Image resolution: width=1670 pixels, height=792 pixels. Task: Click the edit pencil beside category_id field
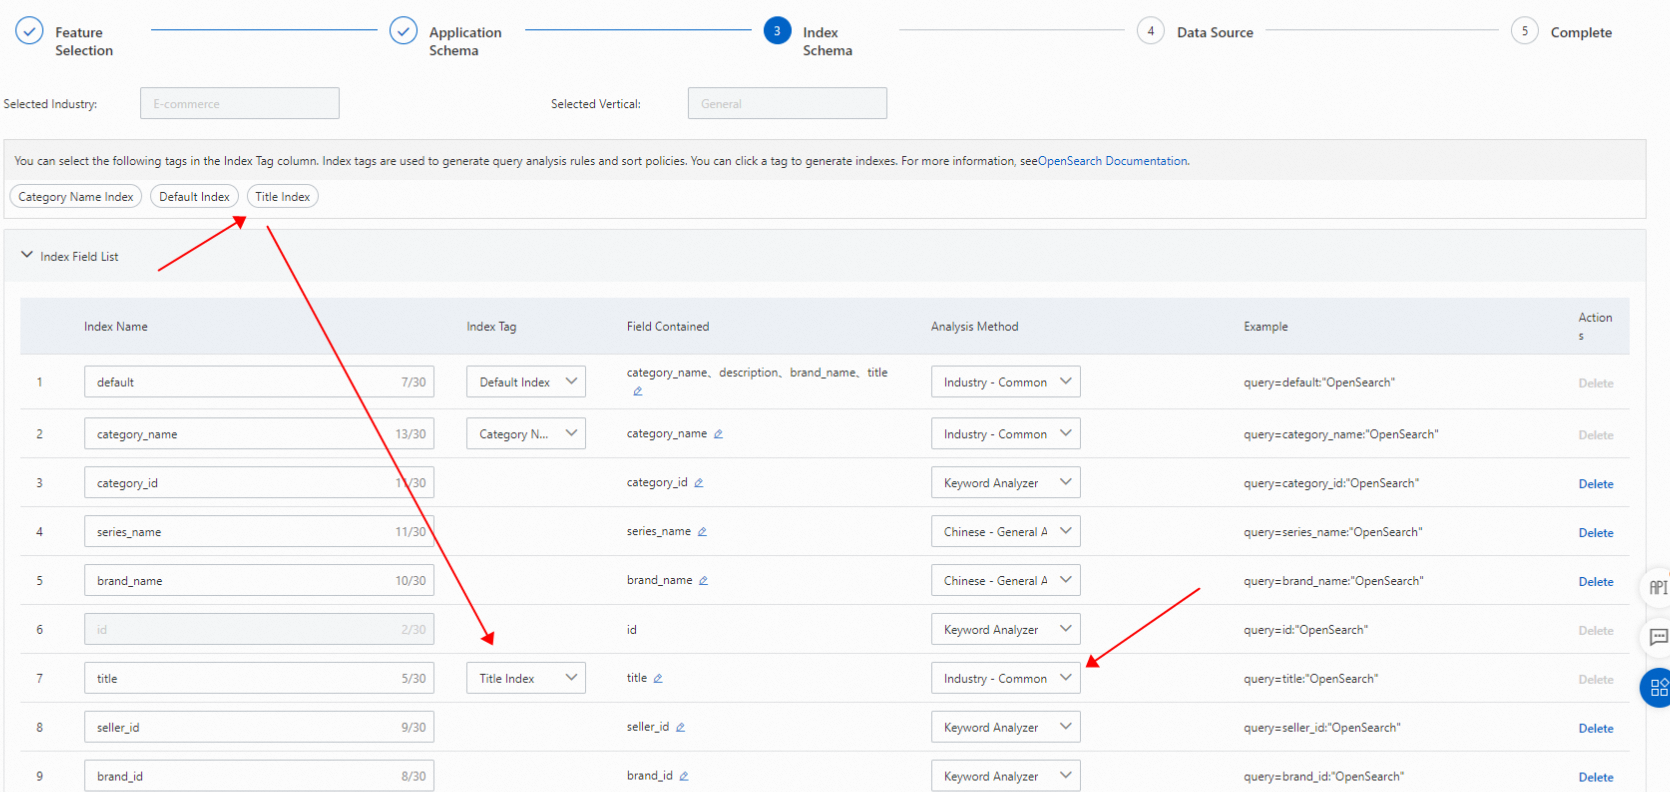[x=698, y=483]
